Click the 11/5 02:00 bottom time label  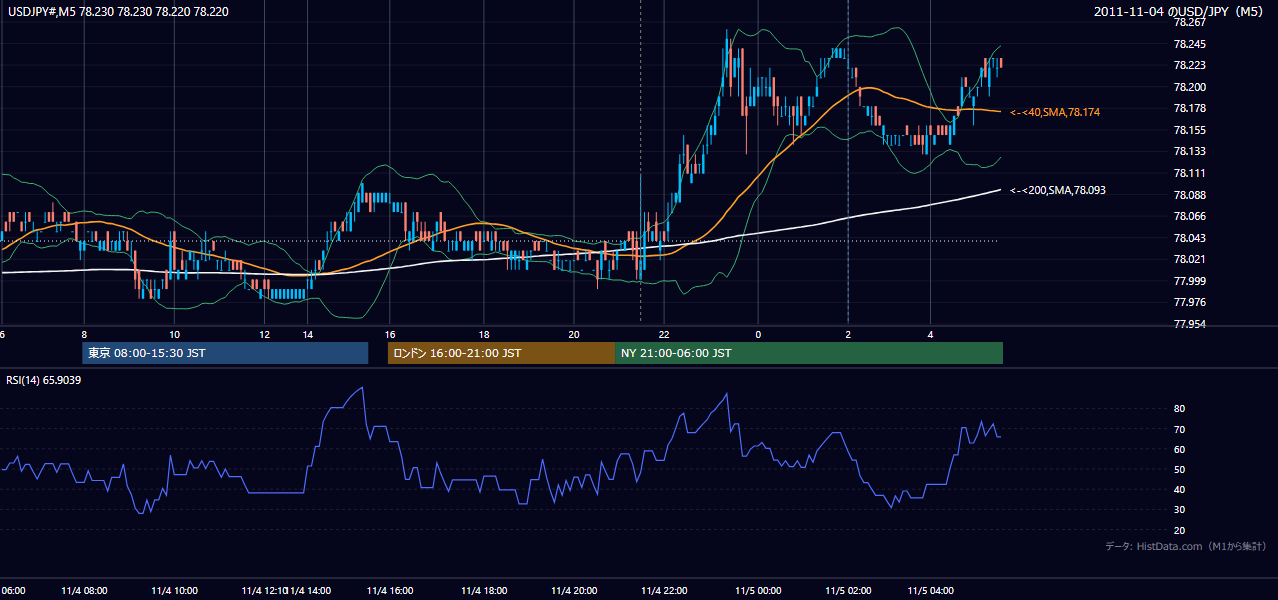pyautogui.click(x=848, y=590)
